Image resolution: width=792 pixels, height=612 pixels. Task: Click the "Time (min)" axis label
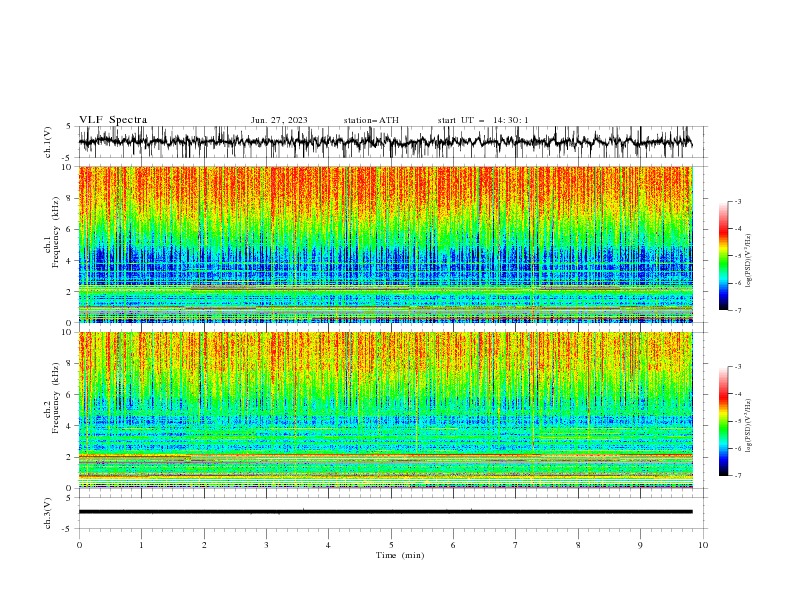400,555
